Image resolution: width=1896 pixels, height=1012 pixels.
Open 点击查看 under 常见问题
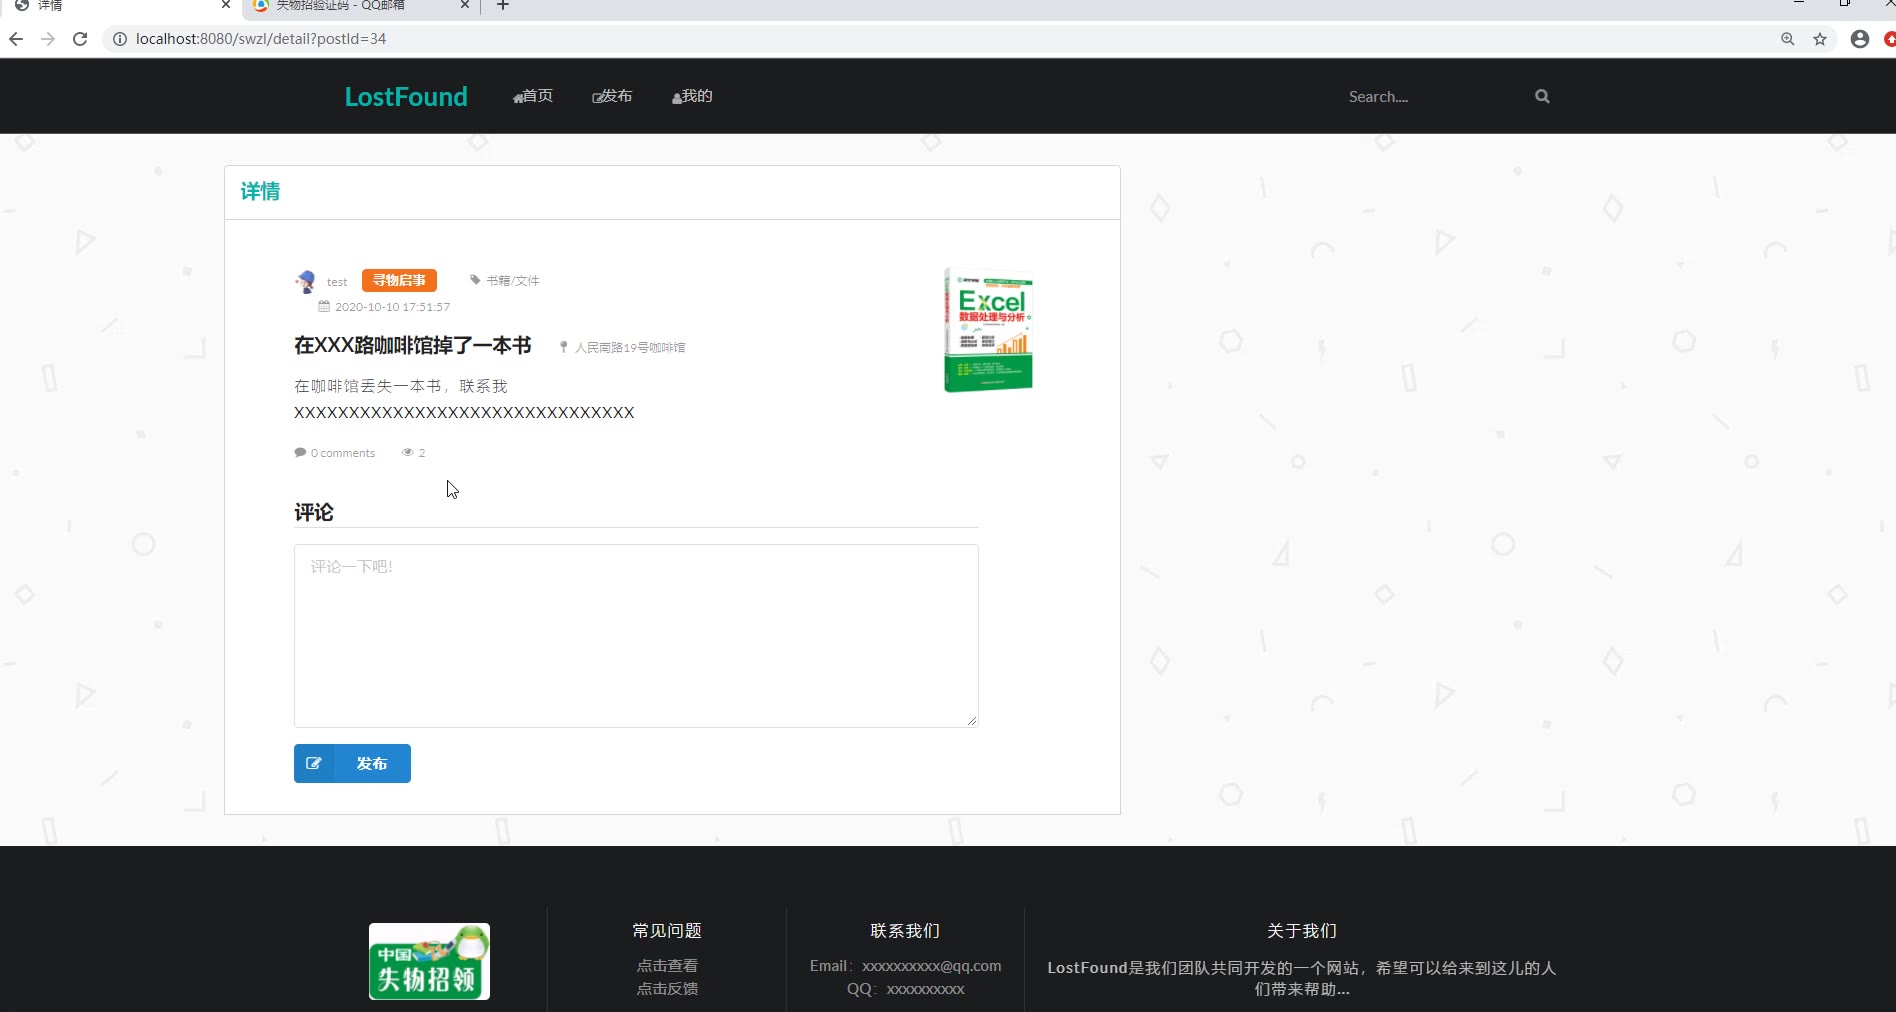coord(667,966)
